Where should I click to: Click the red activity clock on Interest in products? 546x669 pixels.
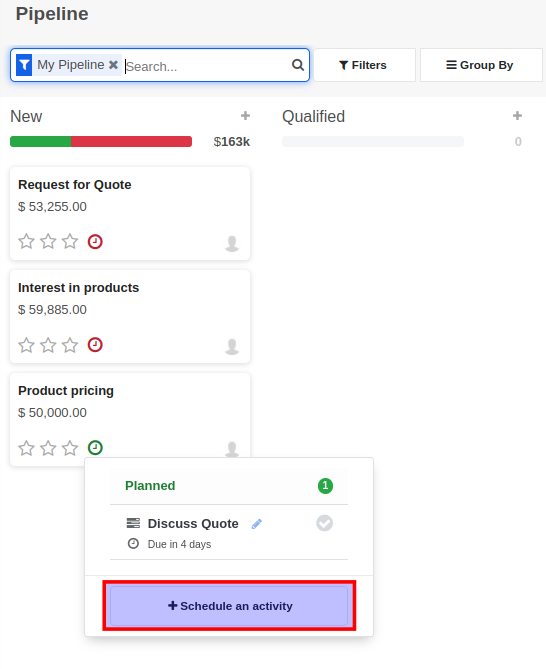click(95, 345)
